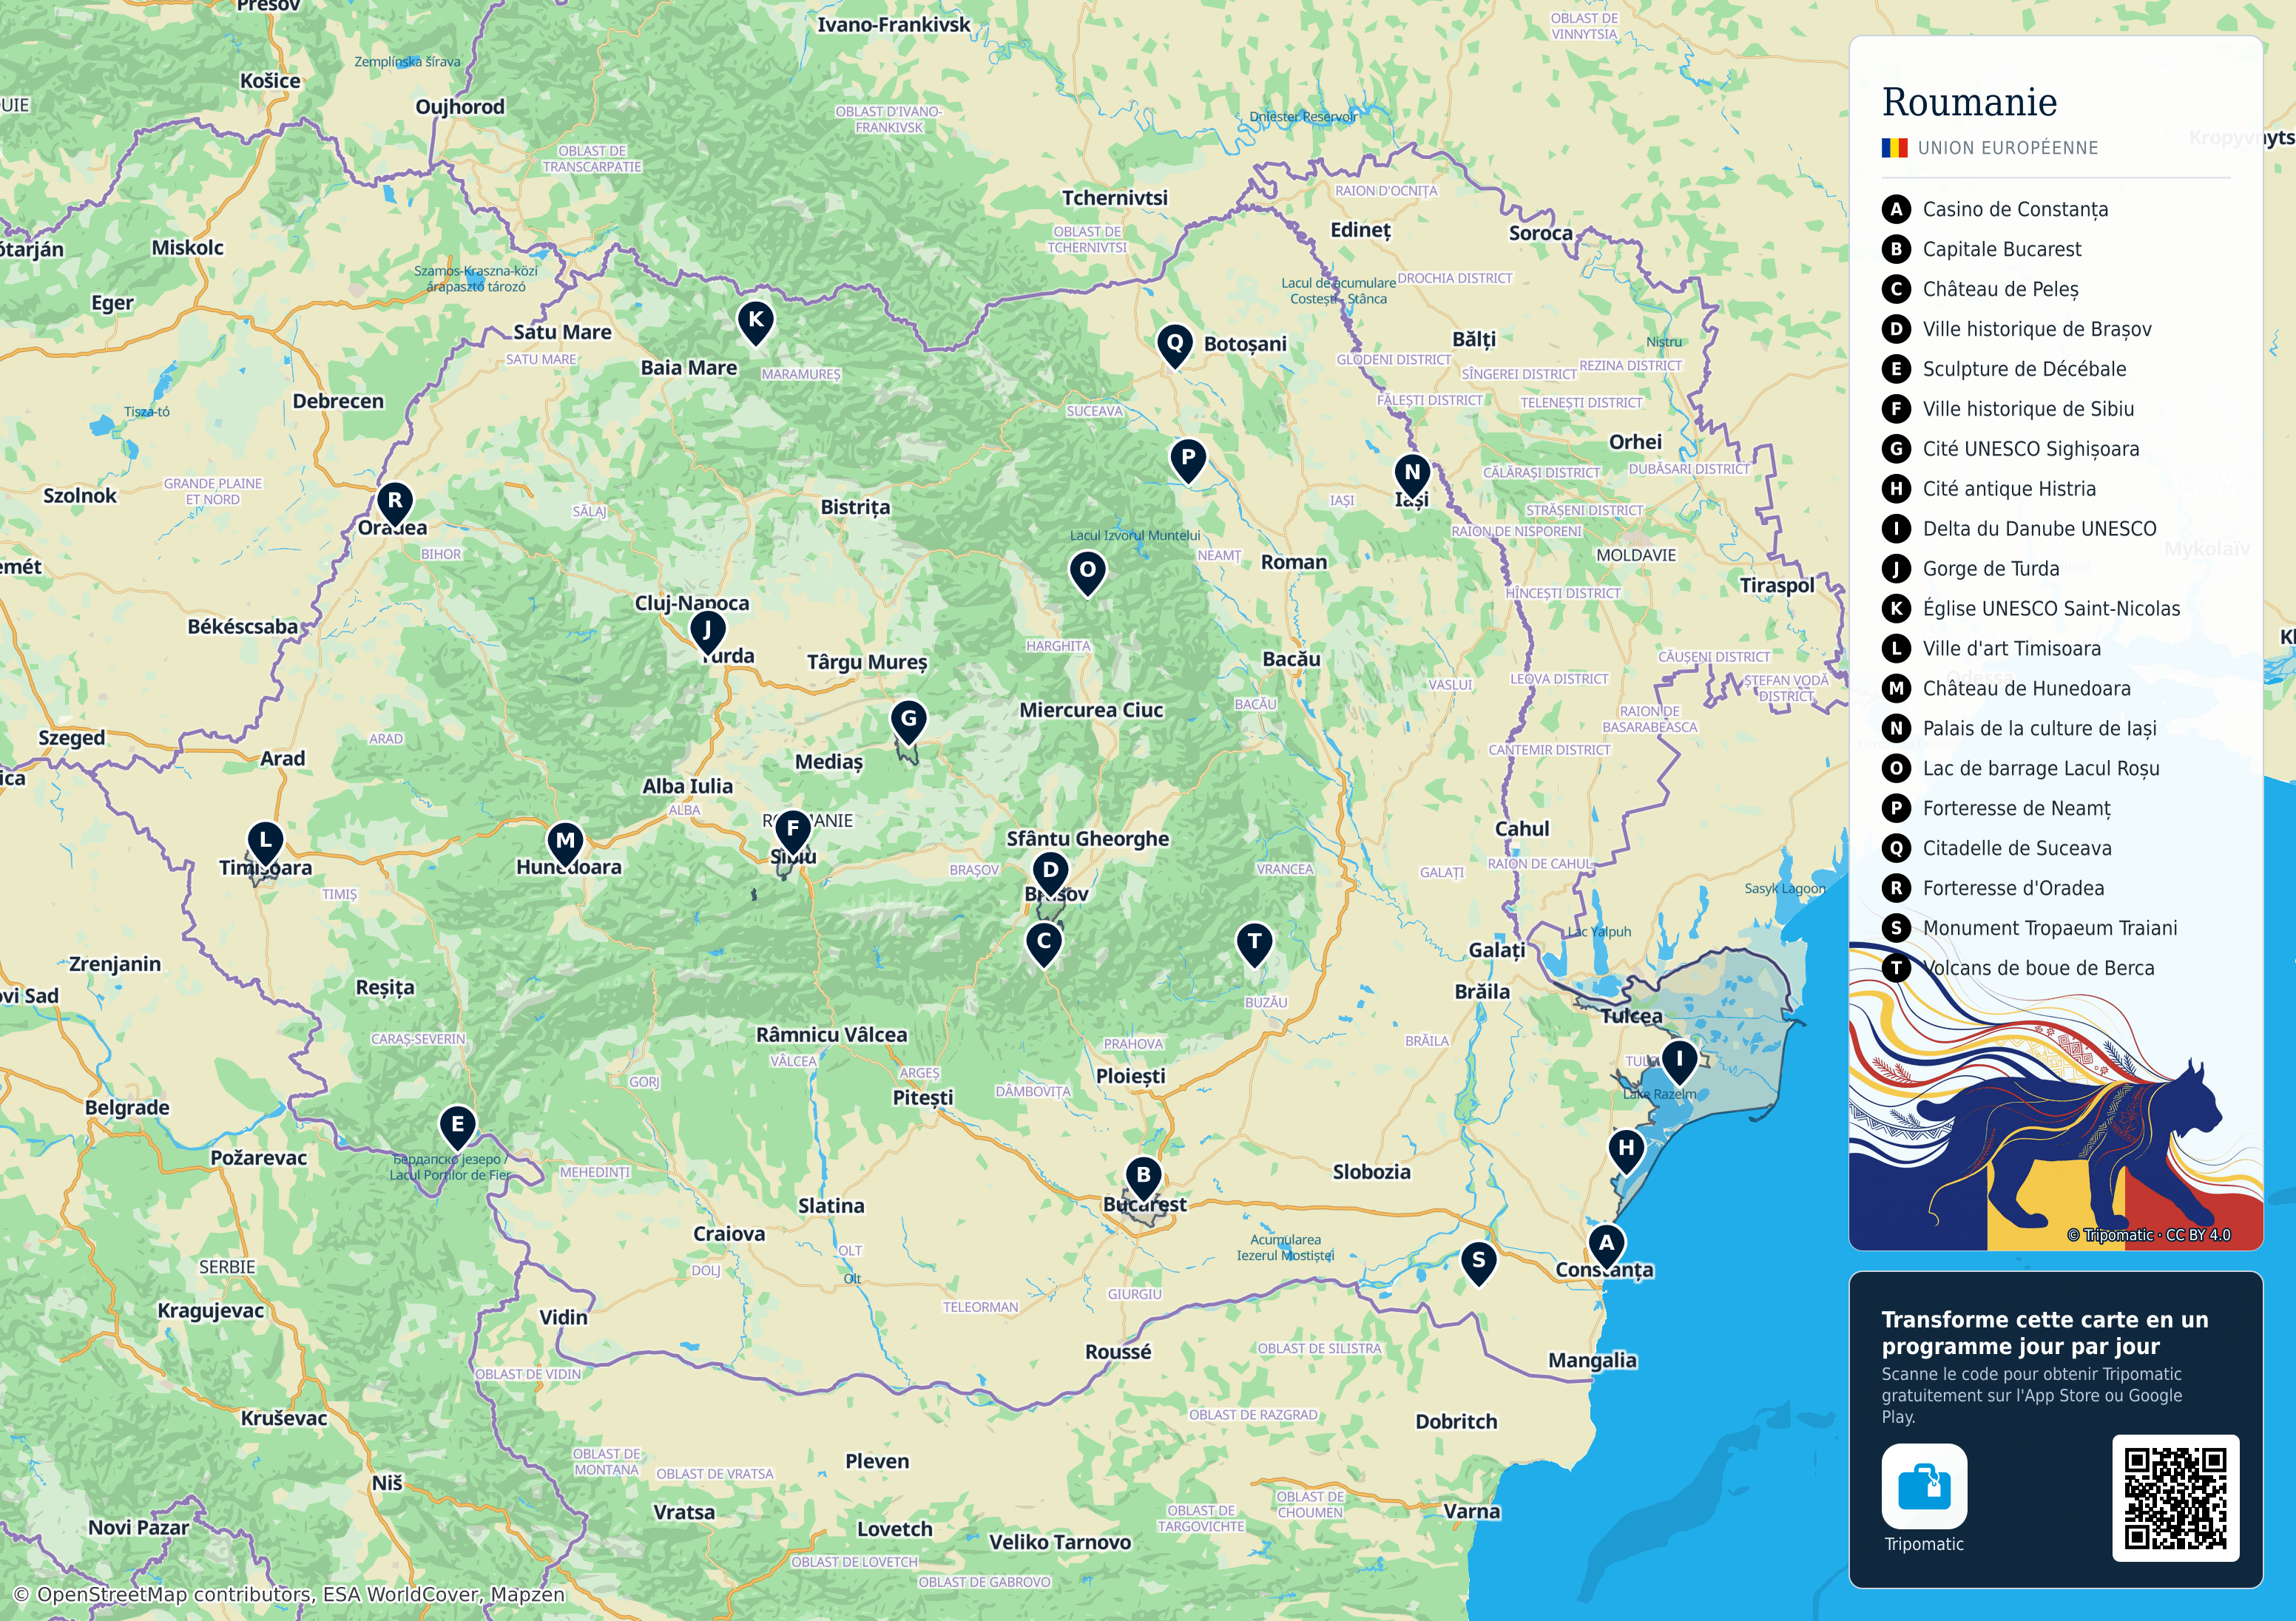Screen dimensions: 2296x1621
Task: Click map marker A at Constanța
Action: pyautogui.click(x=1606, y=1246)
